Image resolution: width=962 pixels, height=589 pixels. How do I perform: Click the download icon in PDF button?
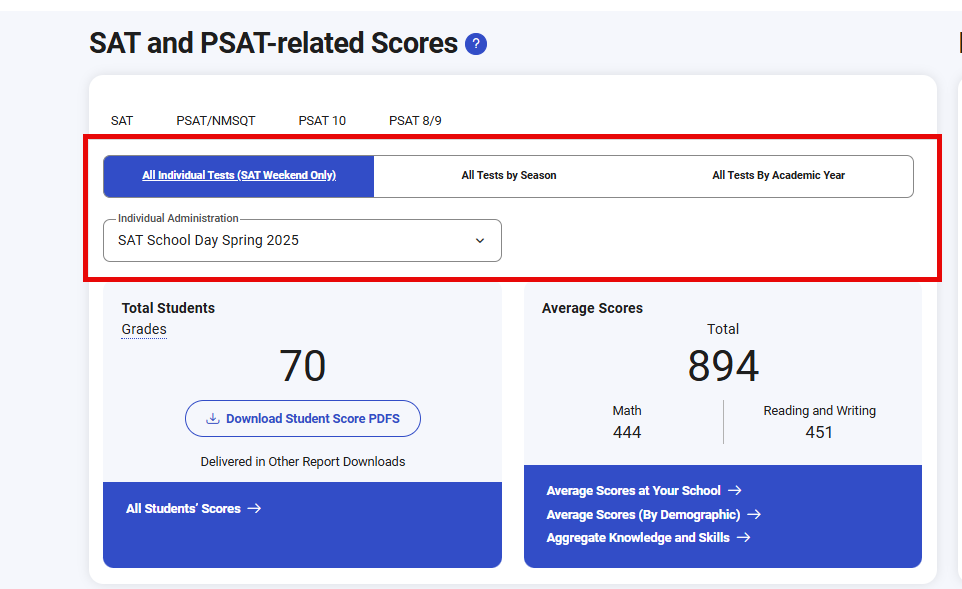tap(212, 419)
